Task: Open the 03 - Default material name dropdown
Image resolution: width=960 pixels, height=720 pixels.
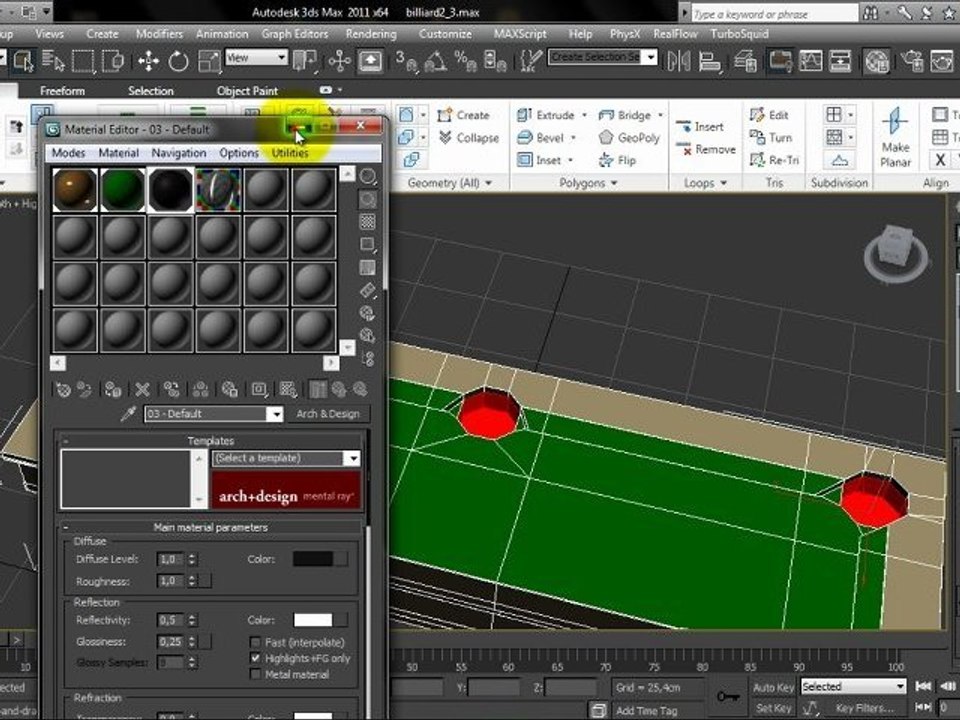Action: click(214, 414)
